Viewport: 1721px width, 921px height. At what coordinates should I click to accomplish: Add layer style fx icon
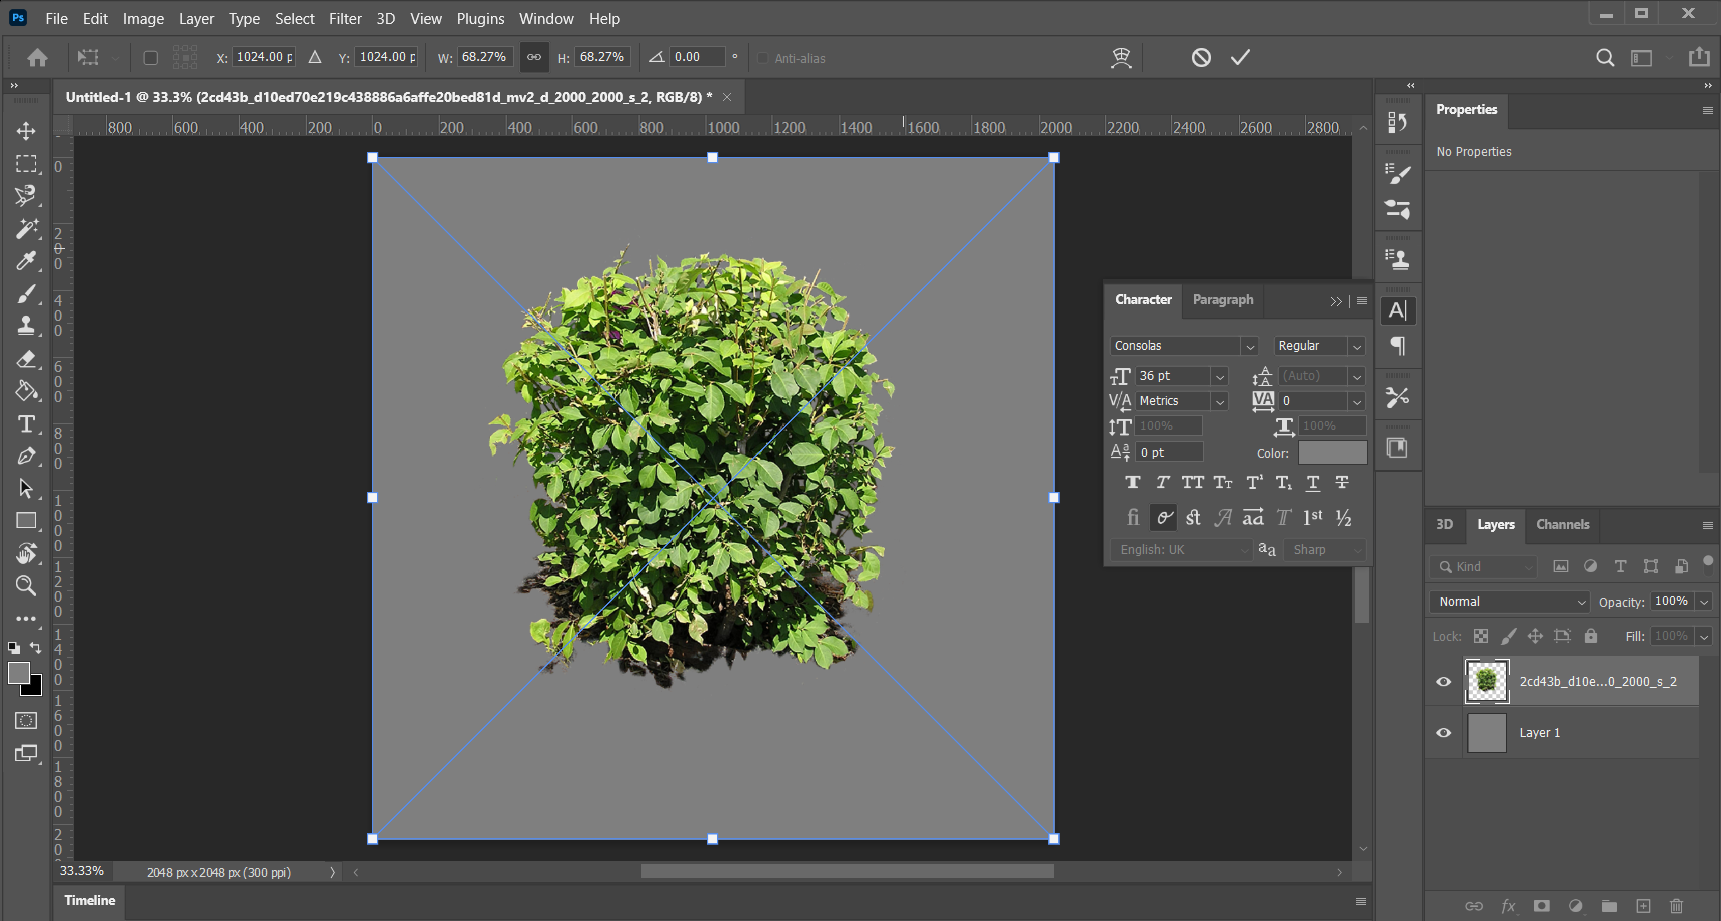1508,906
